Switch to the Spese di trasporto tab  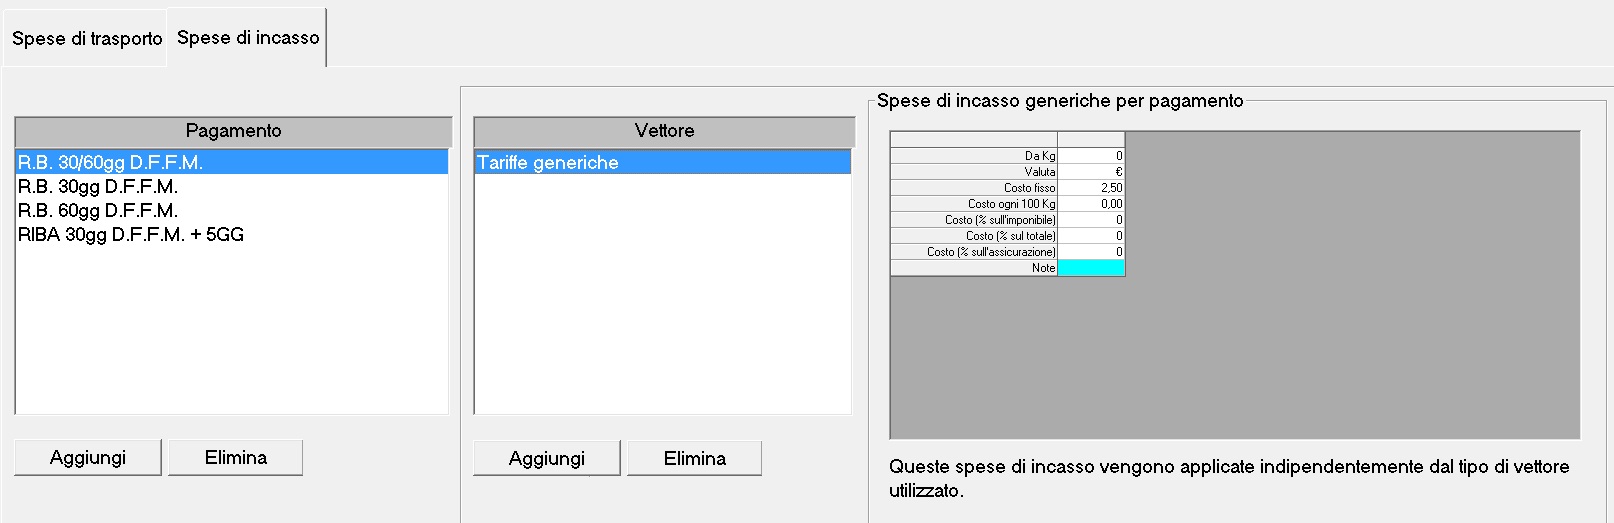pyautogui.click(x=87, y=38)
